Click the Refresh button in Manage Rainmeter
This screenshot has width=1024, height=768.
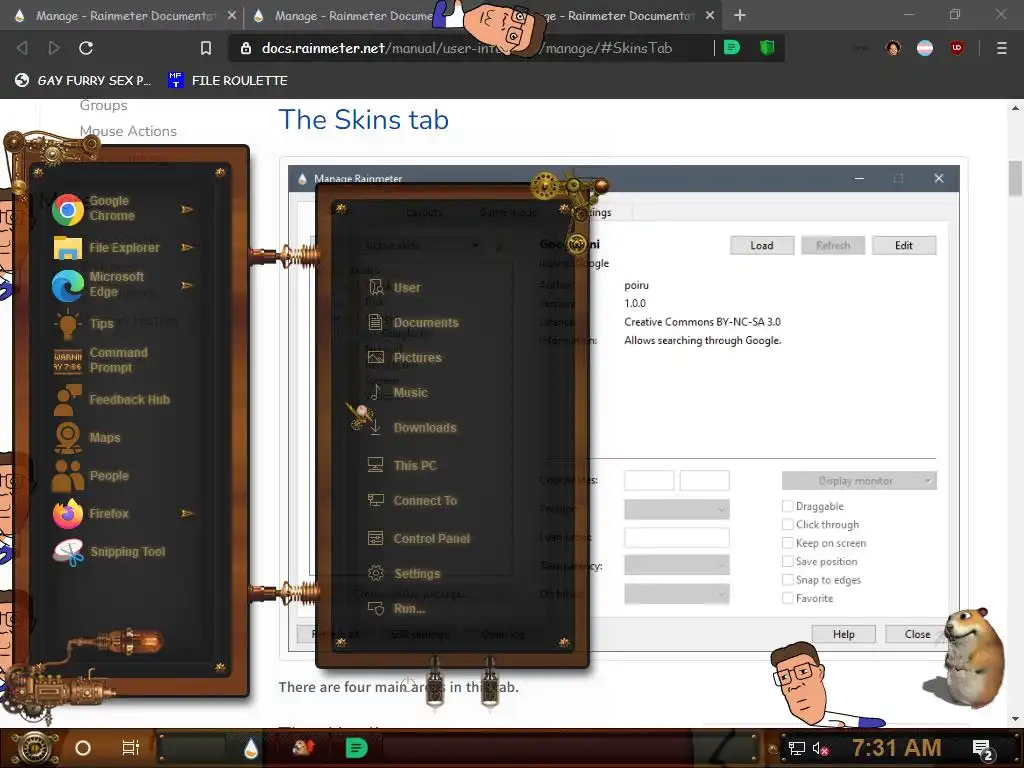pos(833,246)
